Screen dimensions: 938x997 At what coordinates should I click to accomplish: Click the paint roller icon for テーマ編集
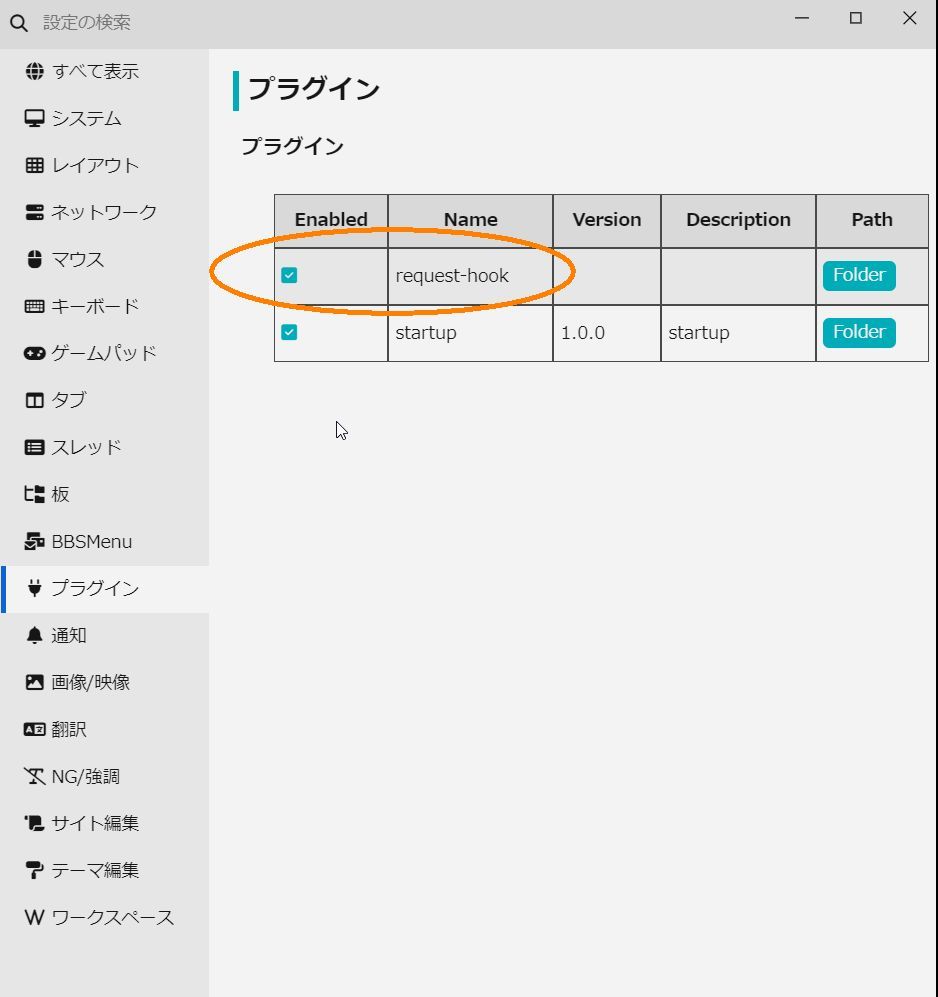coord(34,870)
